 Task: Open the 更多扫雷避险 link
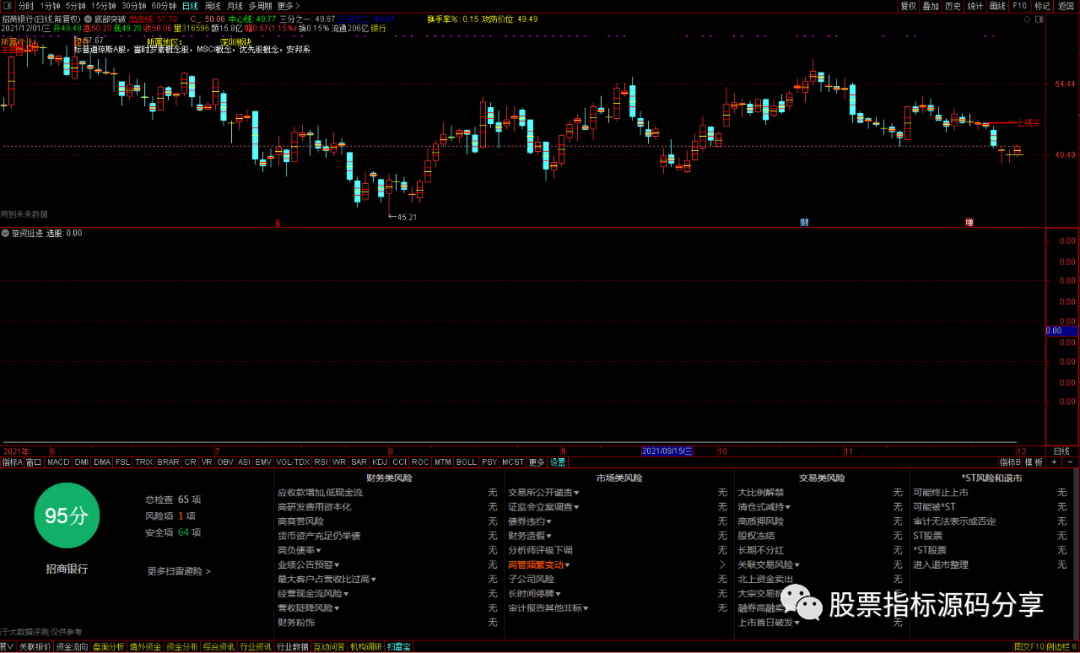click(178, 571)
